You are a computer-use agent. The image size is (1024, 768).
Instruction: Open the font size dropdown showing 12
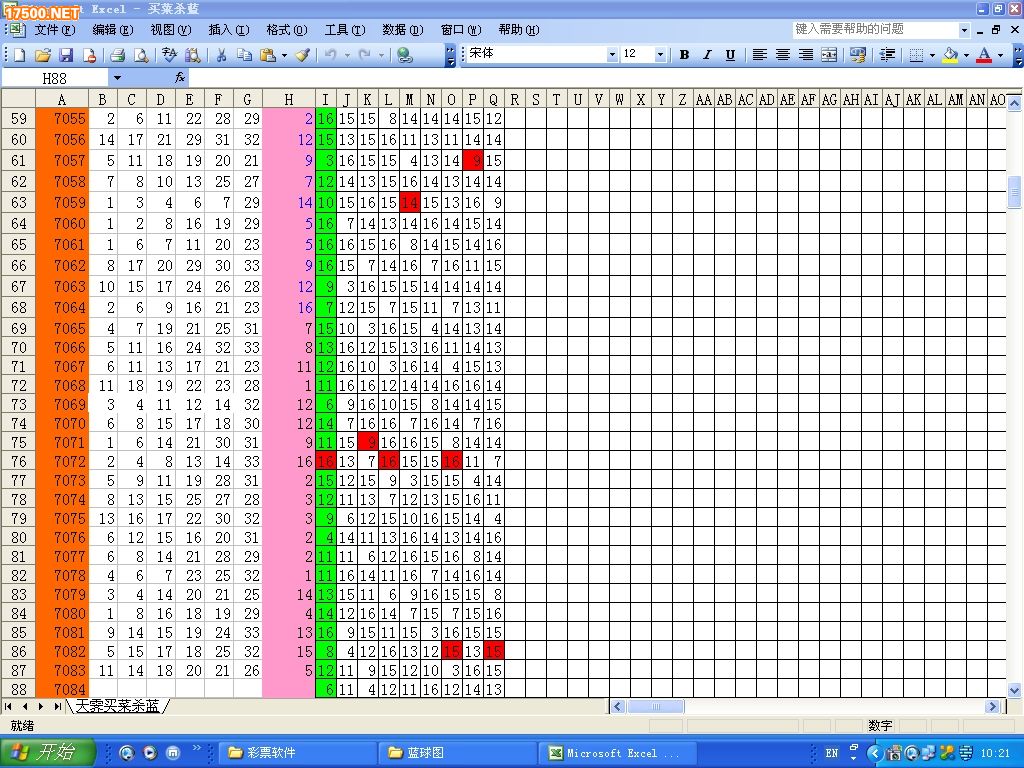click(x=660, y=55)
